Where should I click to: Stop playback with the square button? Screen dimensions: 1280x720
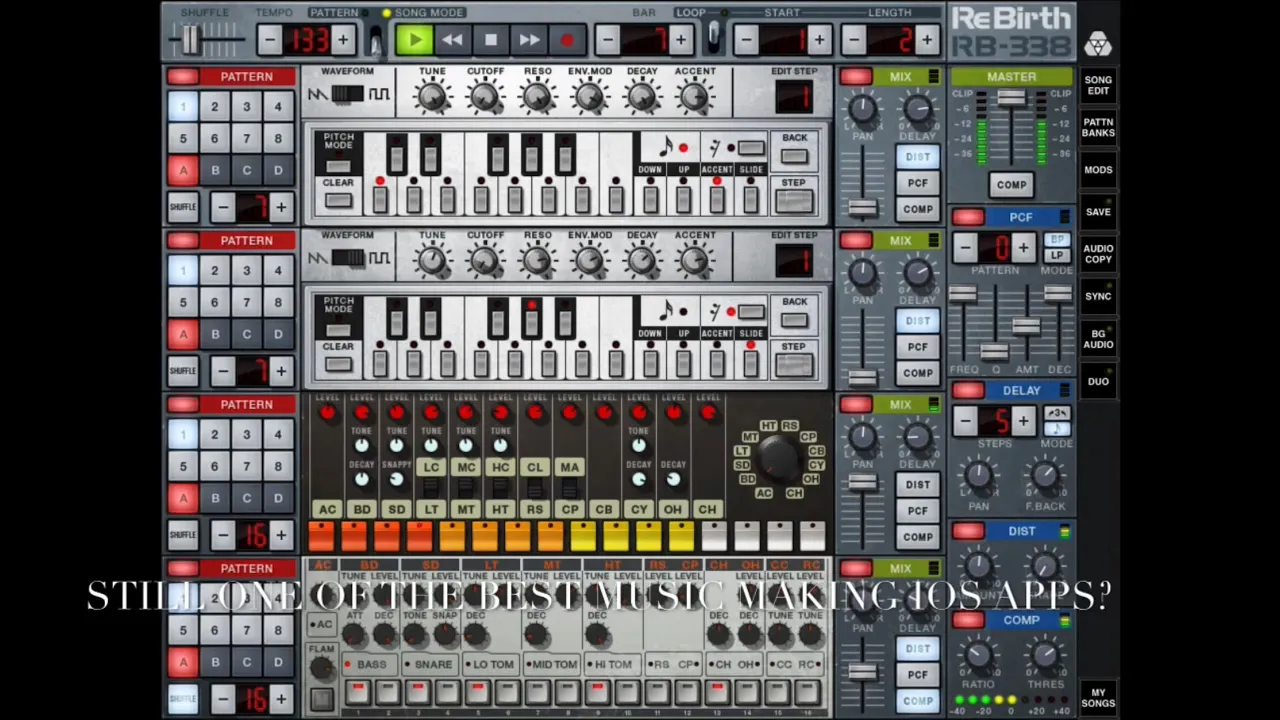pyautogui.click(x=490, y=40)
